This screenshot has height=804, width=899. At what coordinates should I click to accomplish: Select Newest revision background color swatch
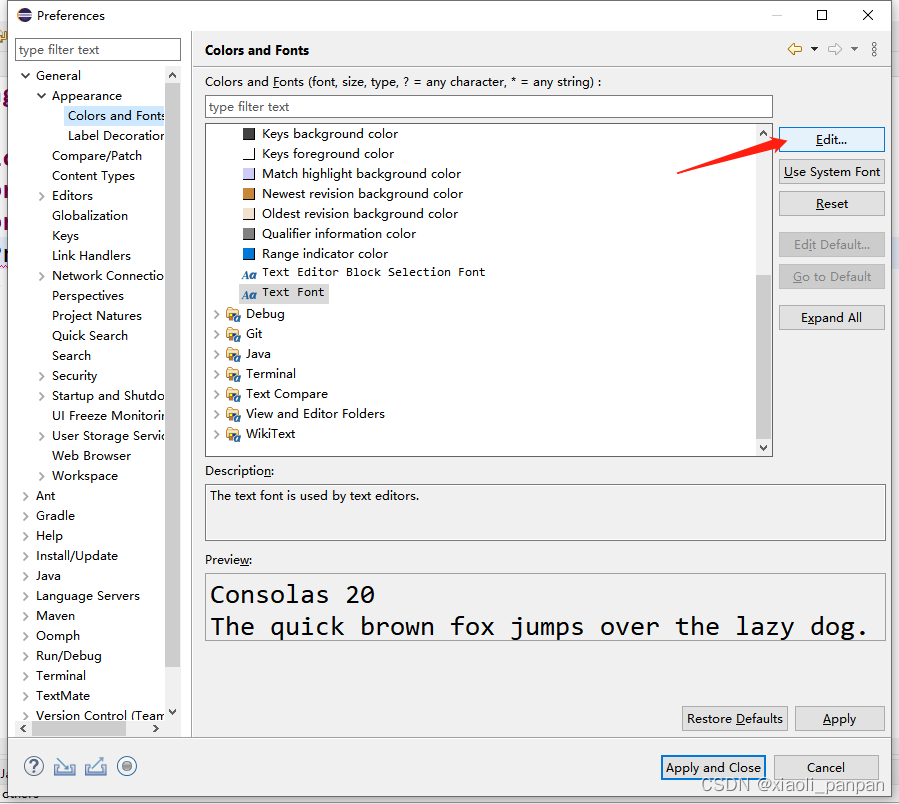click(249, 194)
